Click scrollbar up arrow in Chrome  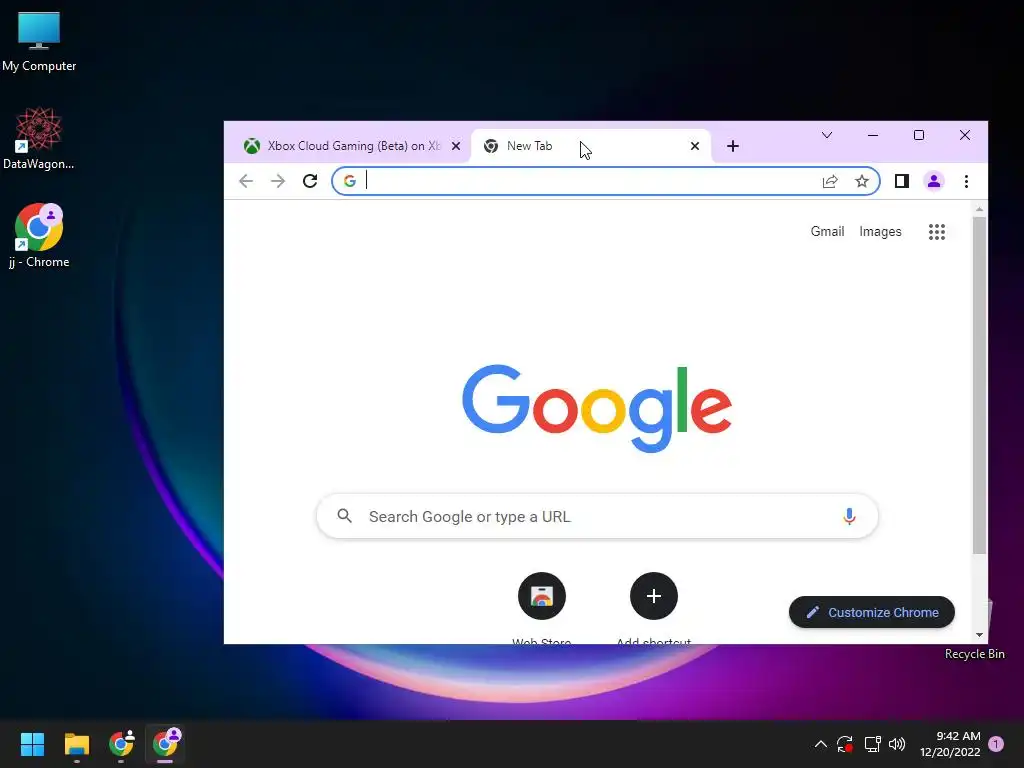(979, 210)
